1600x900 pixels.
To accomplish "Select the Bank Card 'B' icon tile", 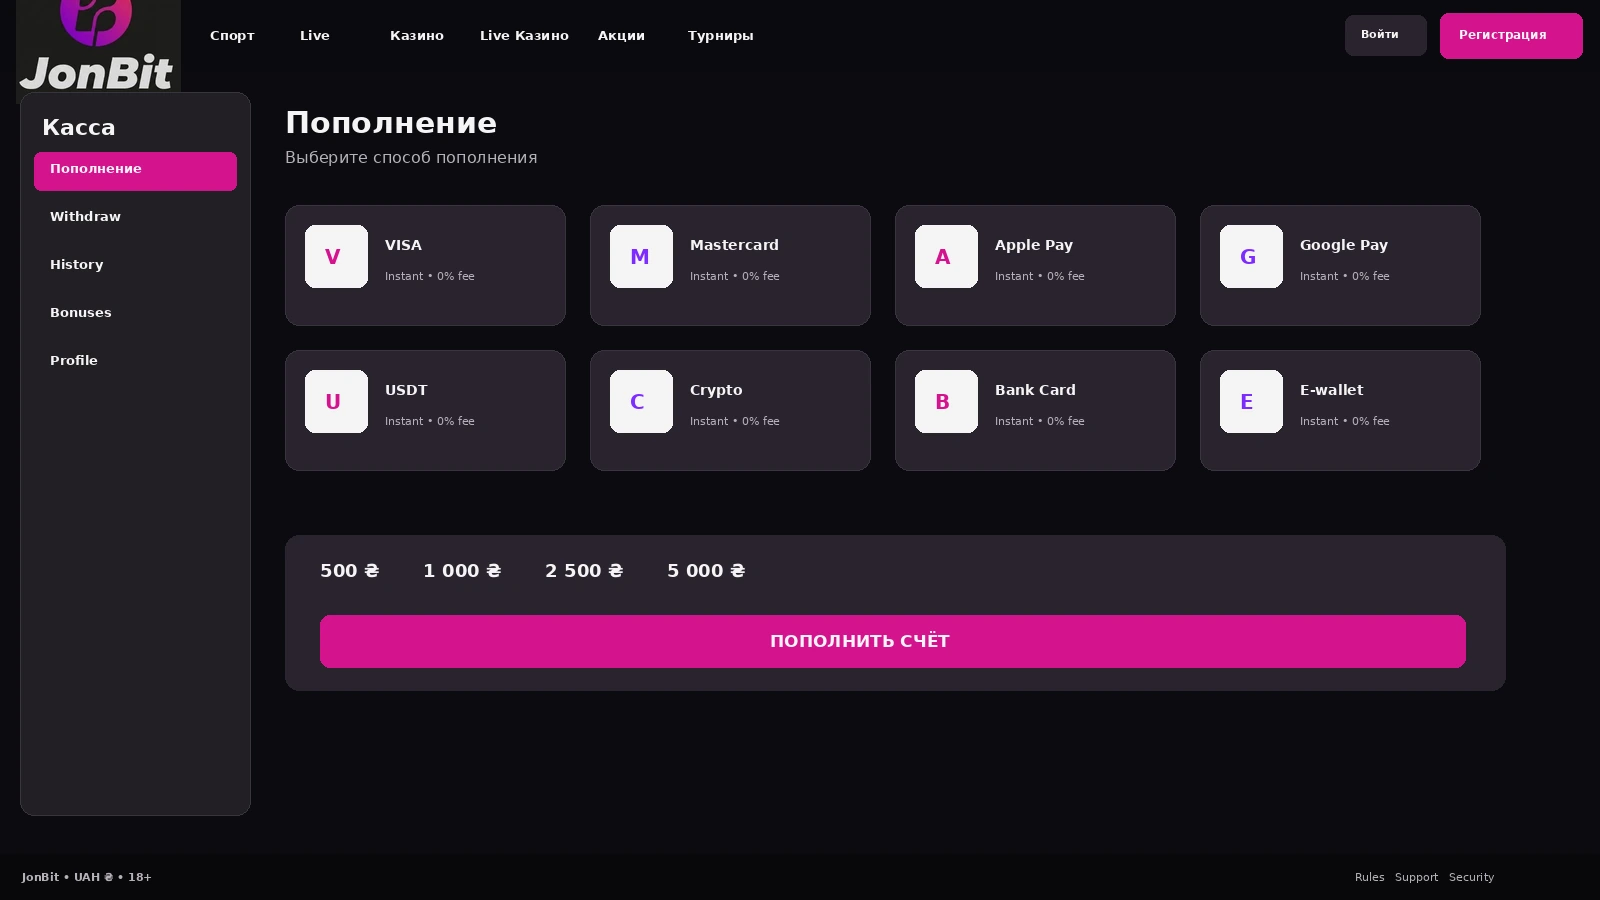I will (x=946, y=402).
